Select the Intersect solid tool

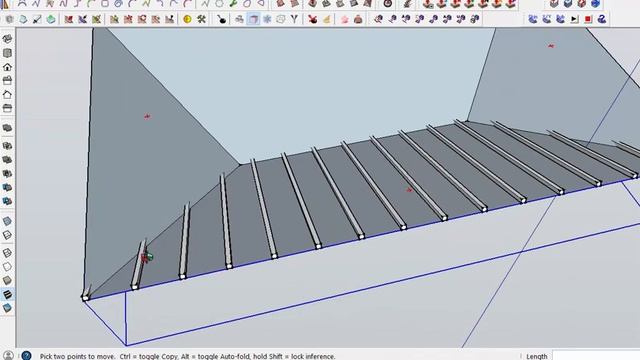7,146
